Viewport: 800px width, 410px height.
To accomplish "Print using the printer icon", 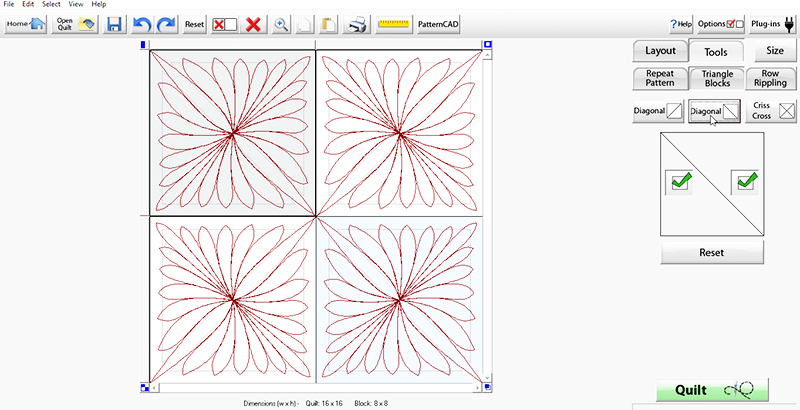I will click(x=358, y=23).
